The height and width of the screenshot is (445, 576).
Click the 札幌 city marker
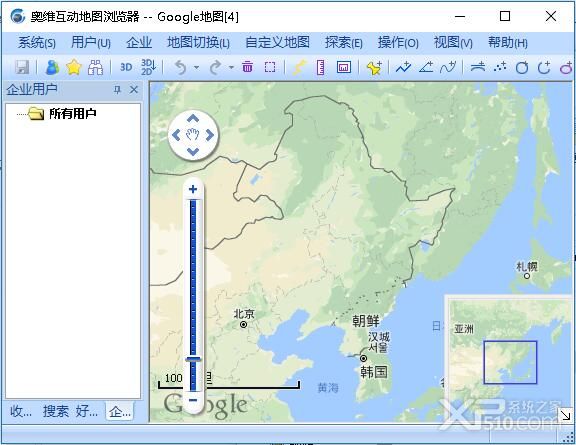click(527, 276)
